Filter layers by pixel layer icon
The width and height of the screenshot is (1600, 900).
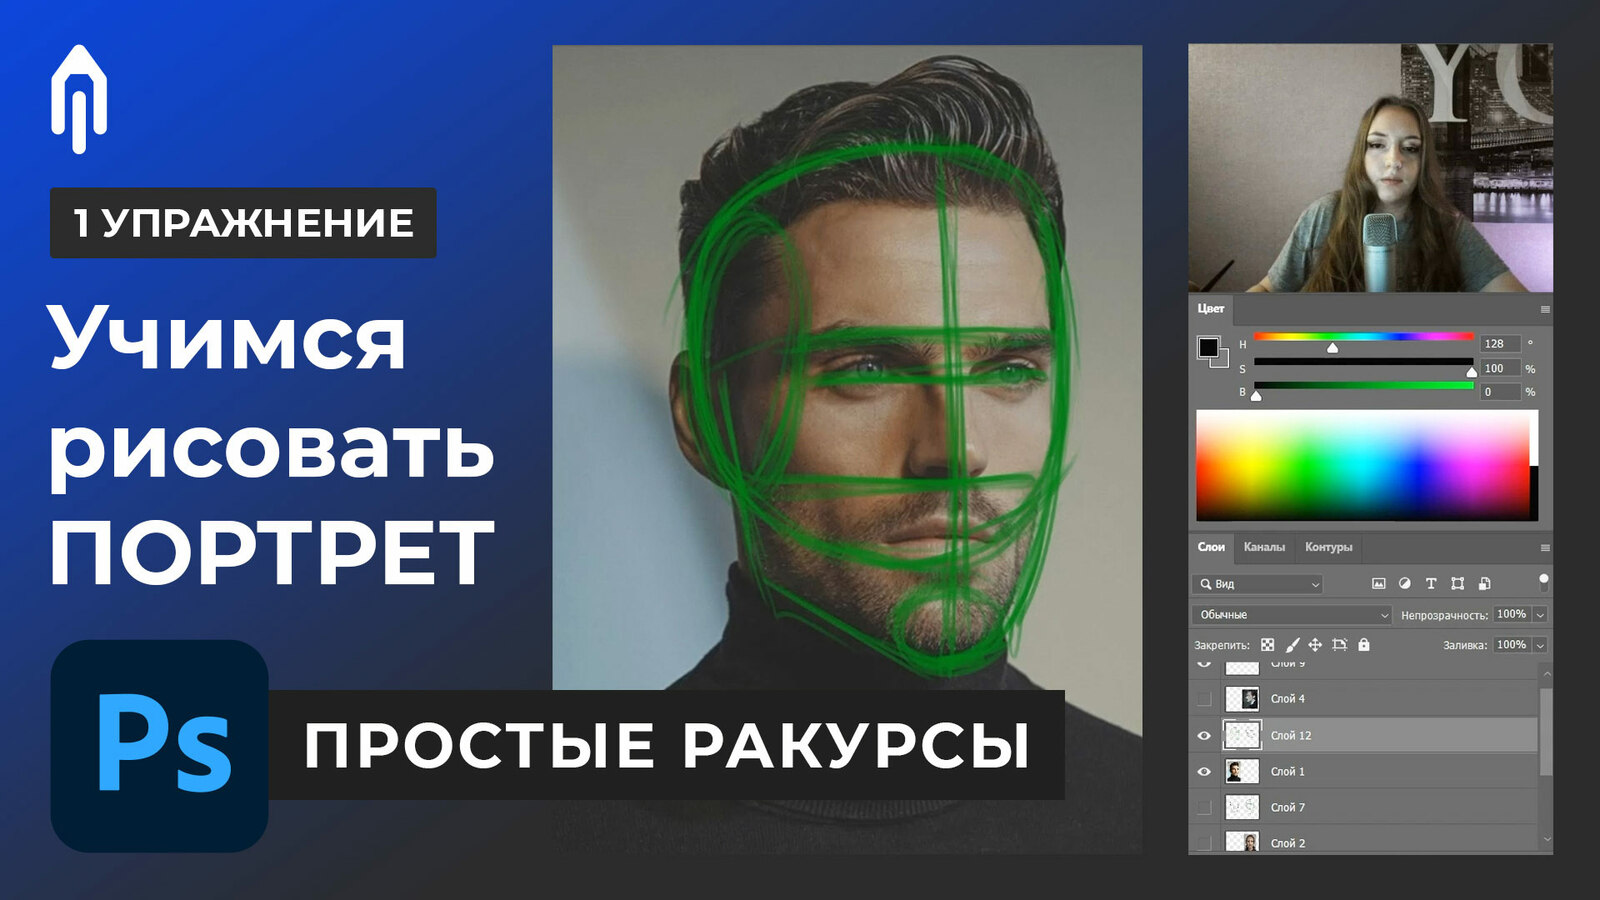(x=1378, y=583)
